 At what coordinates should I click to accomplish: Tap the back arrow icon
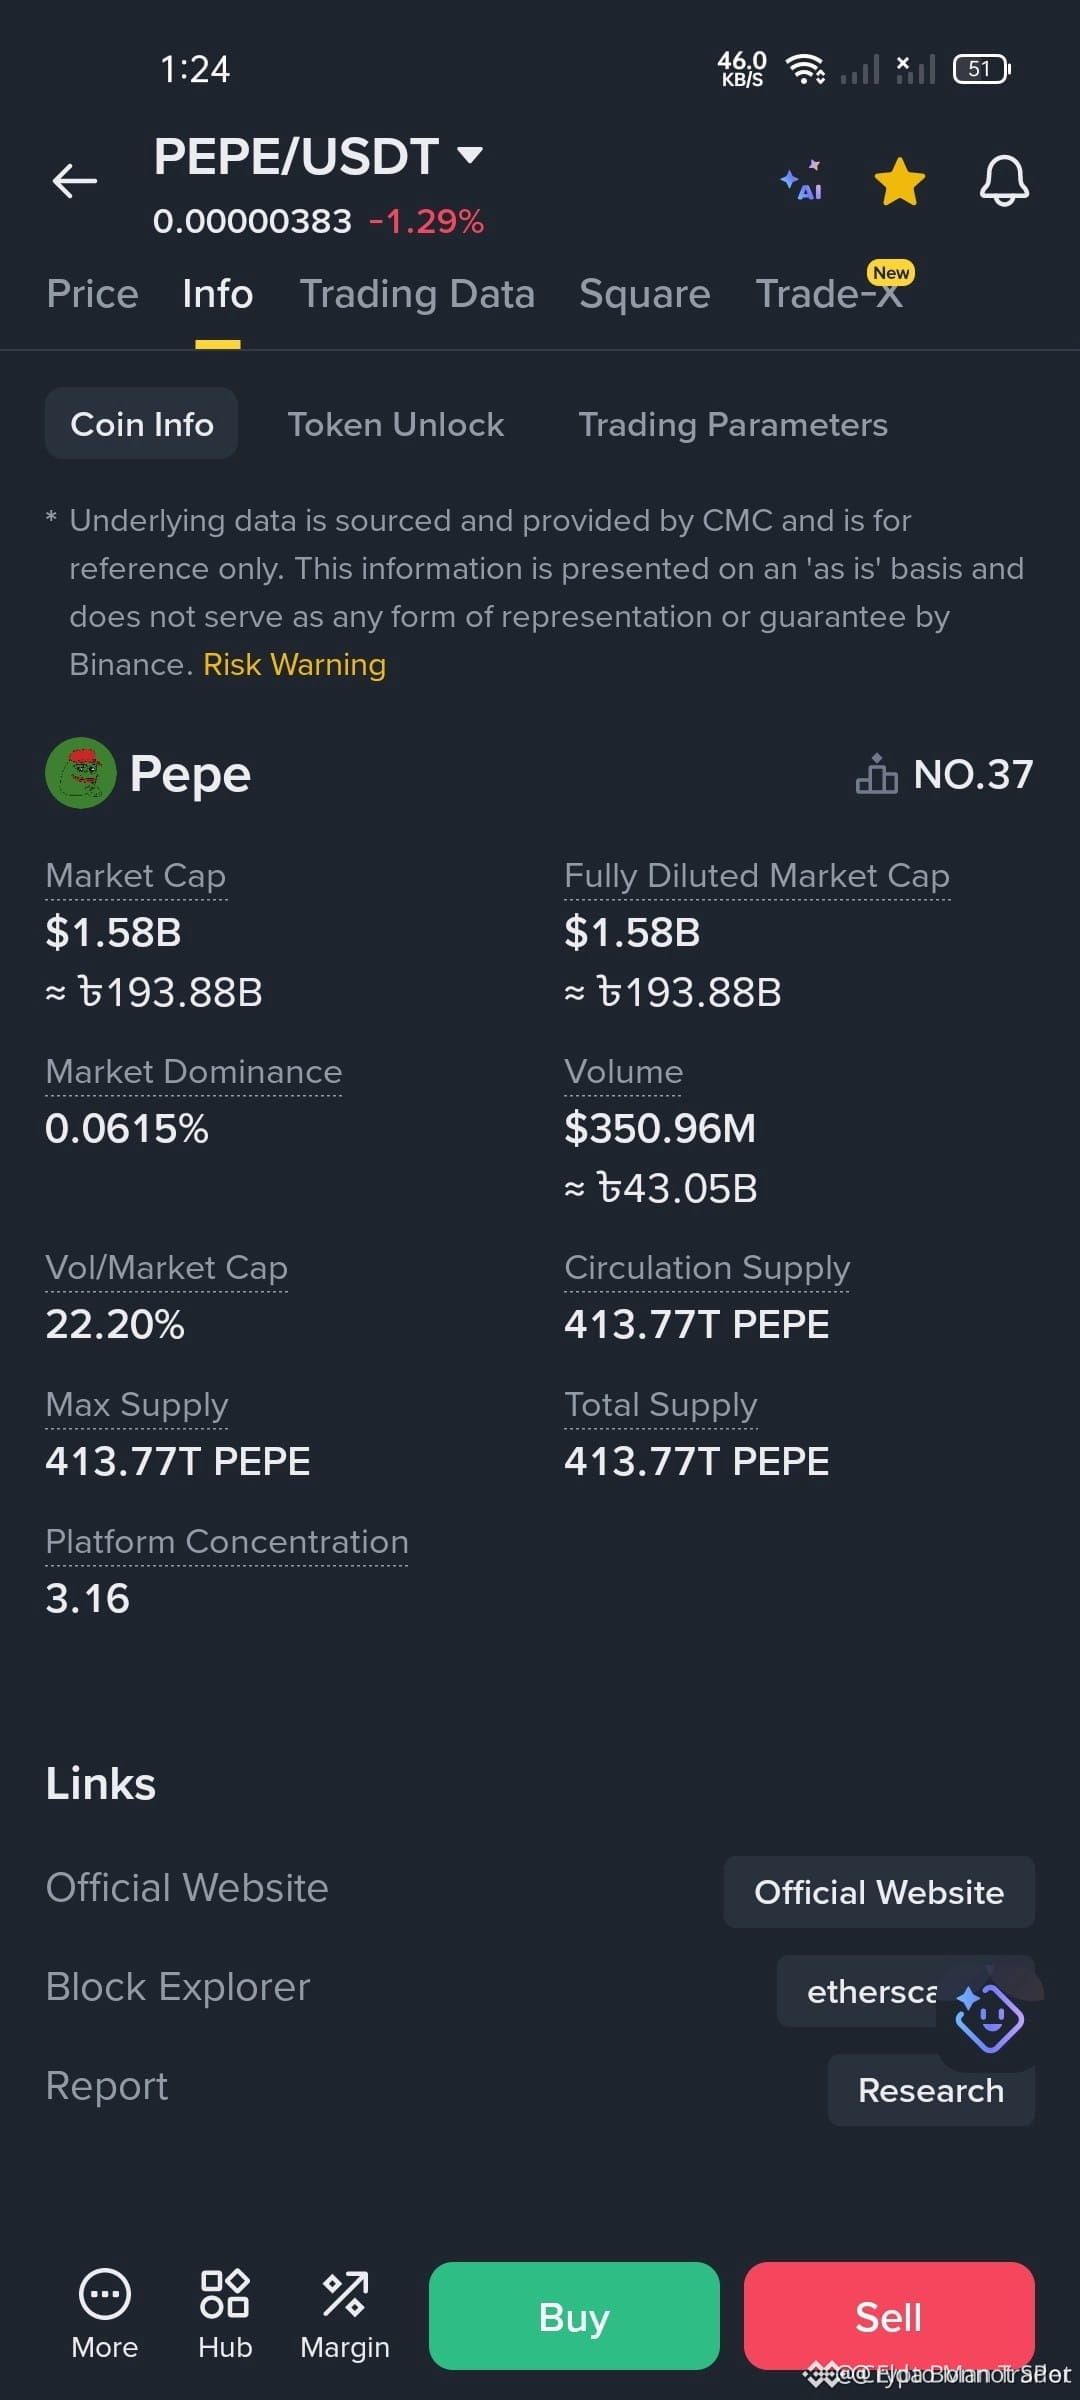(74, 181)
